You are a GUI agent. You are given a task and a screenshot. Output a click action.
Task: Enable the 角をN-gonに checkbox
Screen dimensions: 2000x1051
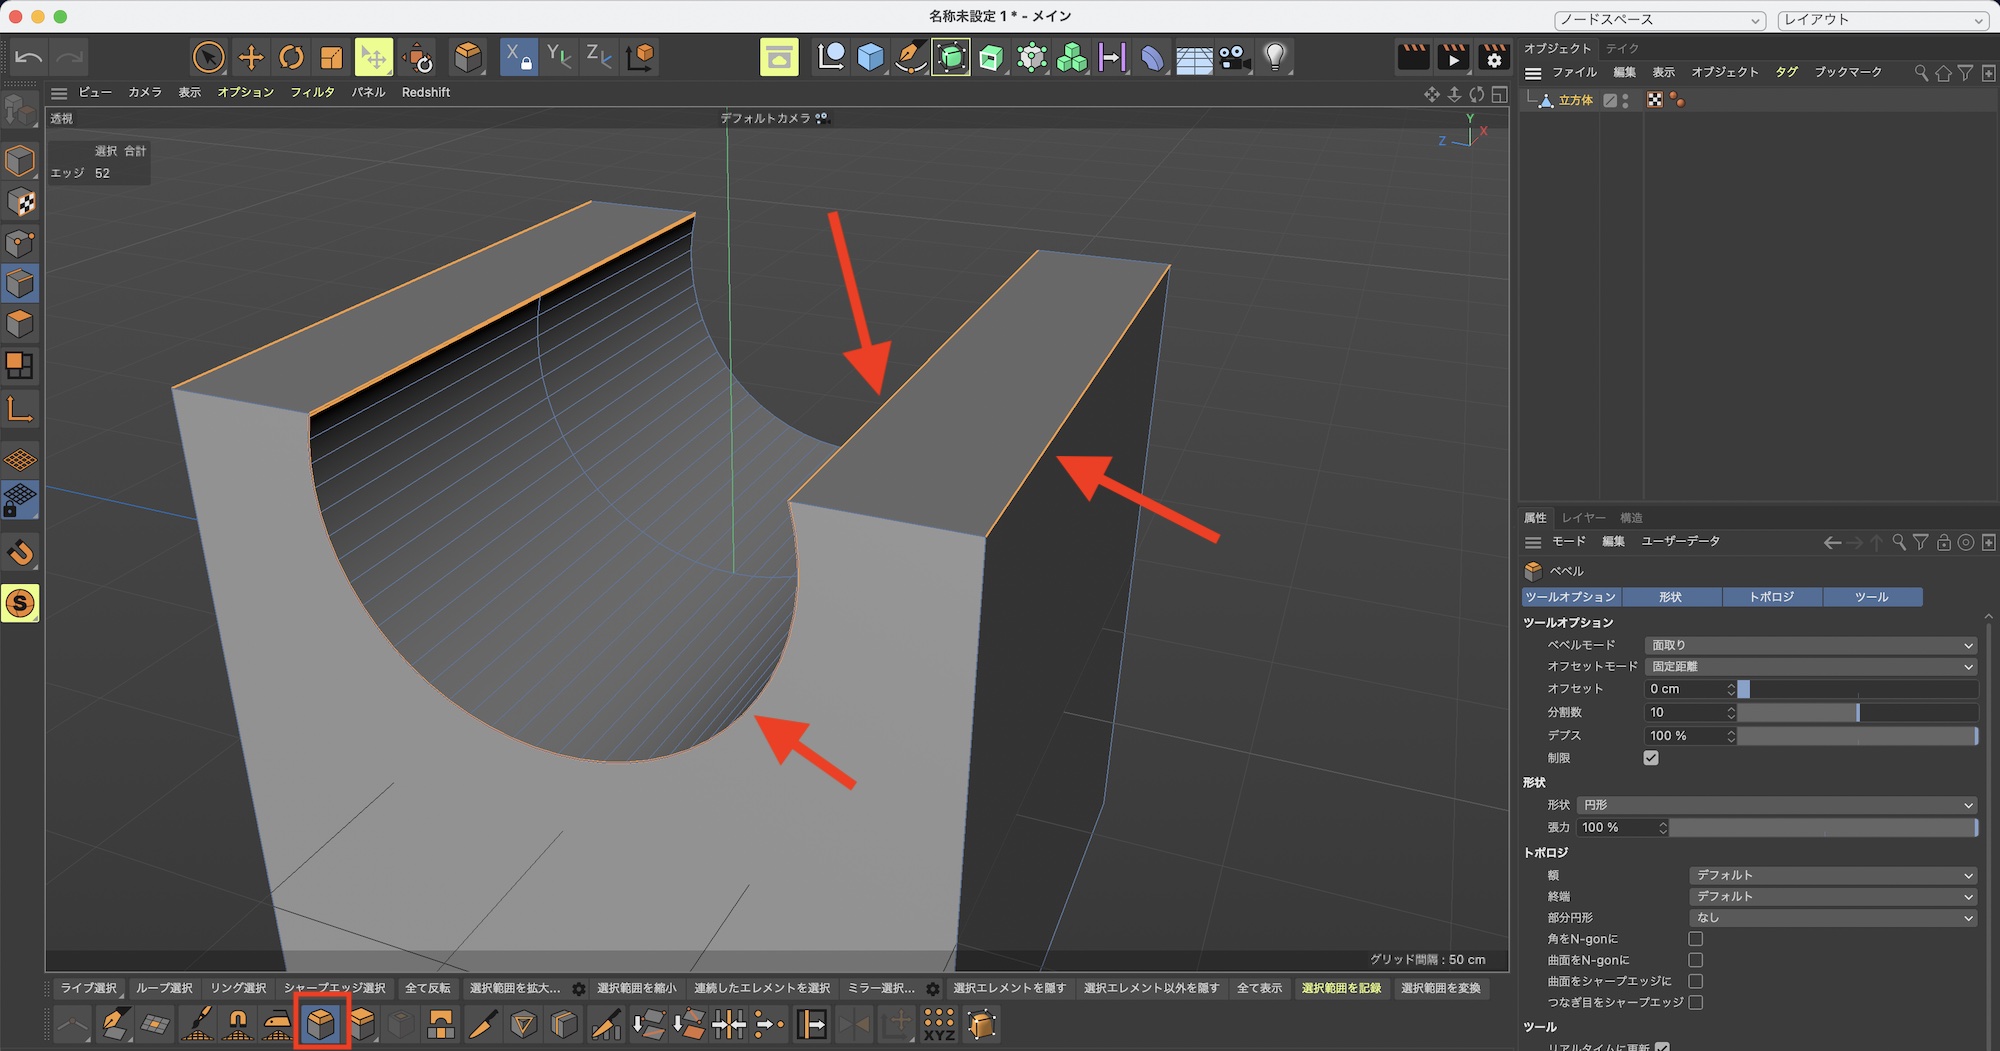click(1695, 939)
